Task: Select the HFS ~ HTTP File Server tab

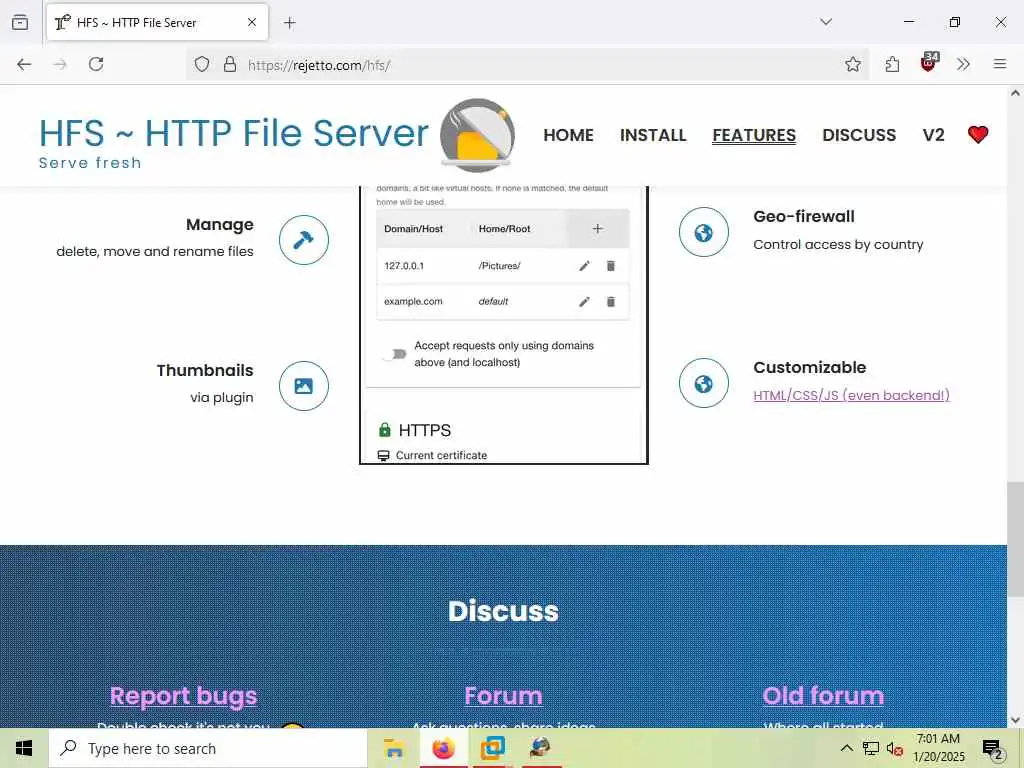Action: pos(157,22)
